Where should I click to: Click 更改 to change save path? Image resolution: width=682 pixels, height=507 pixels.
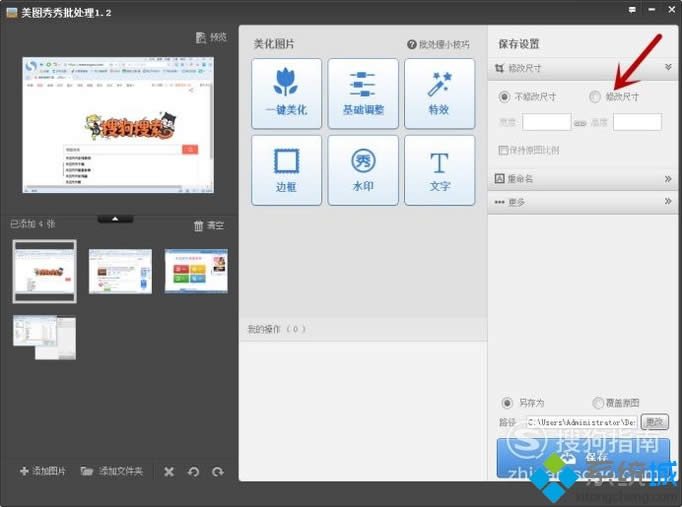tap(654, 422)
